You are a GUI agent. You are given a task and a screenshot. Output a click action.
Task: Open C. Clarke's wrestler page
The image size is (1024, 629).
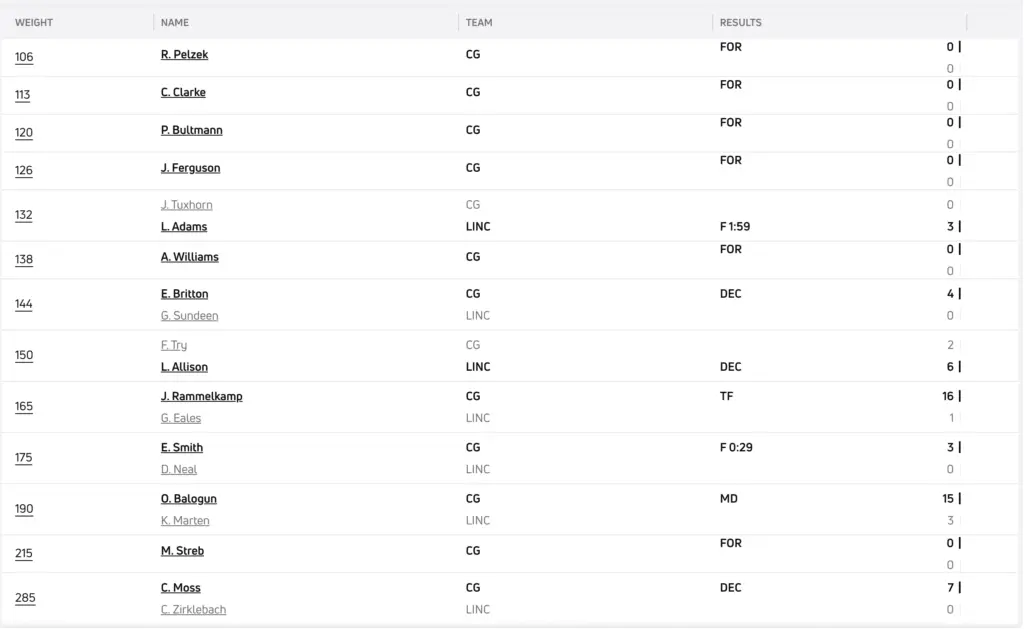pos(183,93)
